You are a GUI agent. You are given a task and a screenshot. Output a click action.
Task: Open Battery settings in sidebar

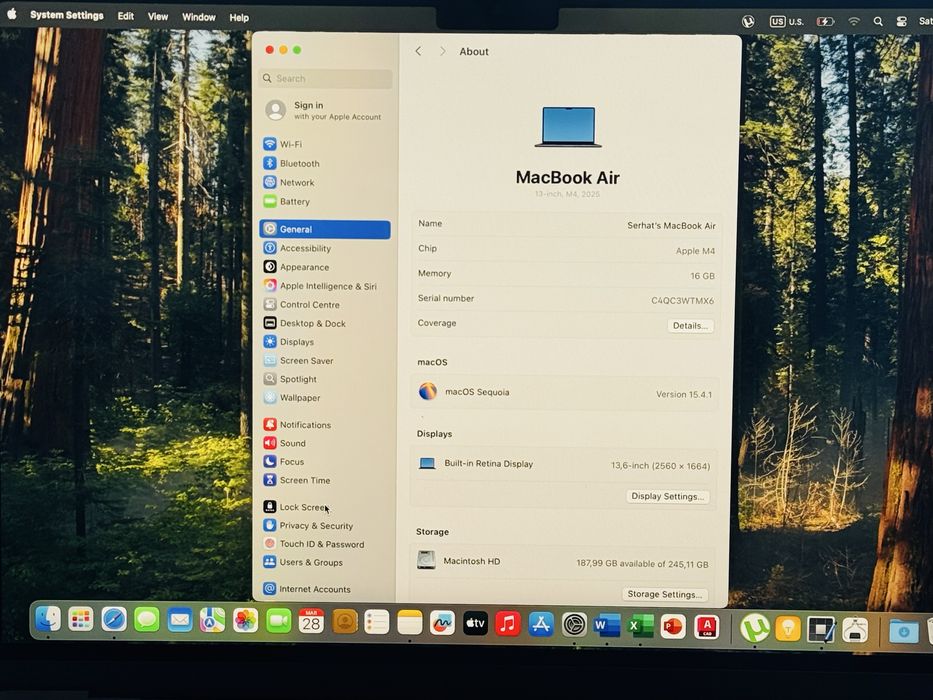tap(295, 201)
